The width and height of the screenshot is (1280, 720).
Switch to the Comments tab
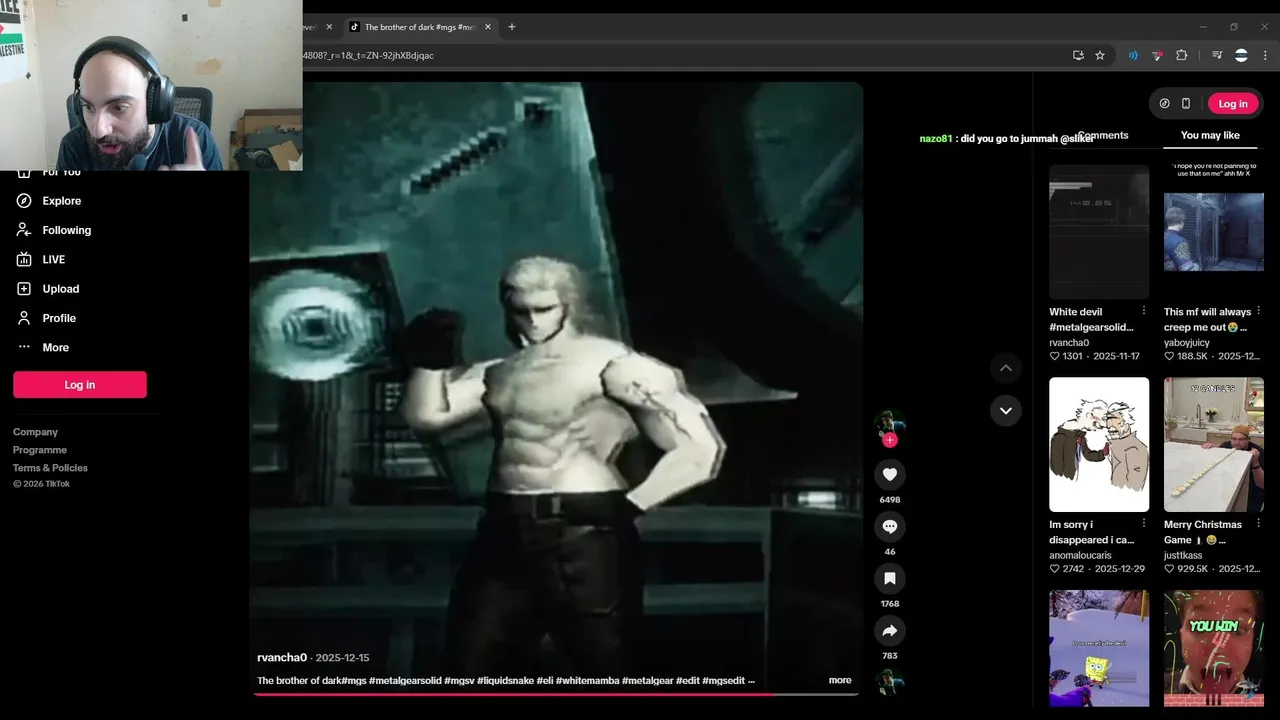pyautogui.click(x=1103, y=135)
